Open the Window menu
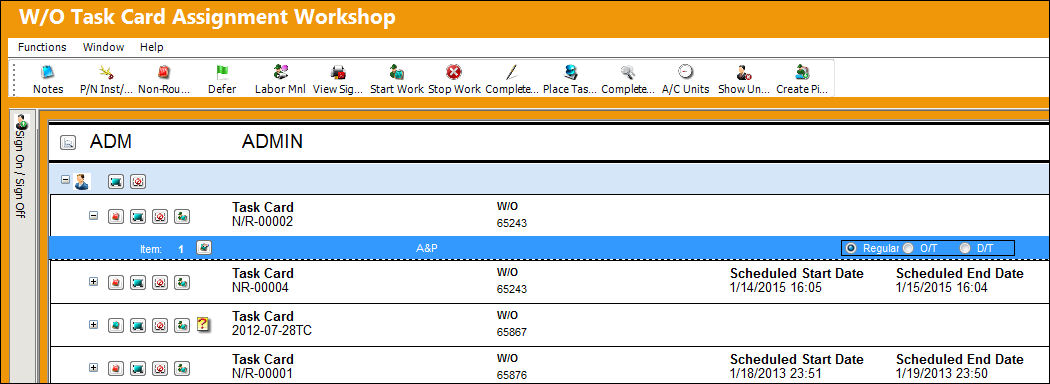 click(103, 47)
